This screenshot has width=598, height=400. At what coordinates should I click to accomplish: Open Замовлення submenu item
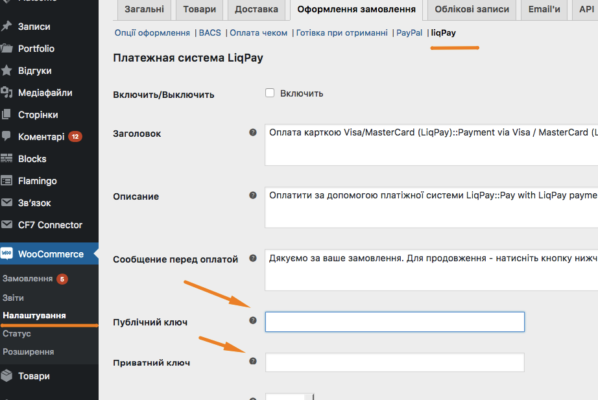pos(27,279)
